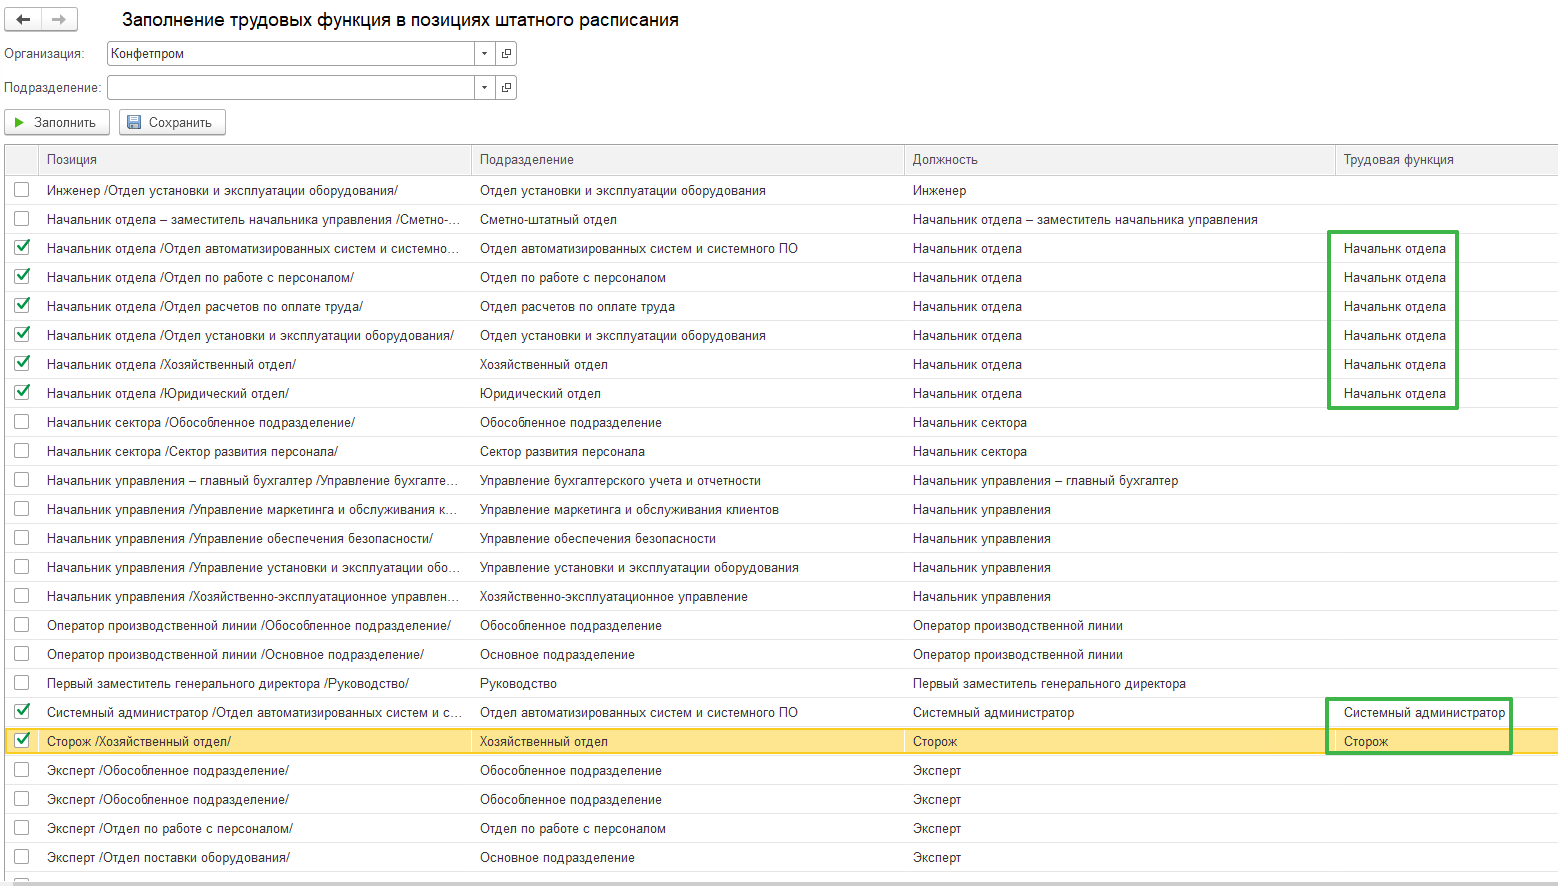Select department Управление установки и эксплуатации оборудования
The image size is (1558, 886).
coord(639,568)
